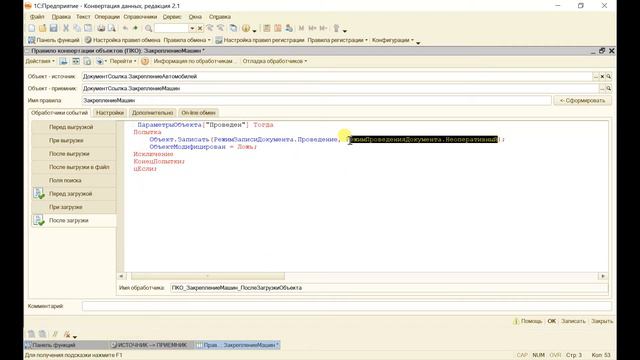Click the Сформировать button
This screenshot has width=640, height=360.
pos(582,100)
